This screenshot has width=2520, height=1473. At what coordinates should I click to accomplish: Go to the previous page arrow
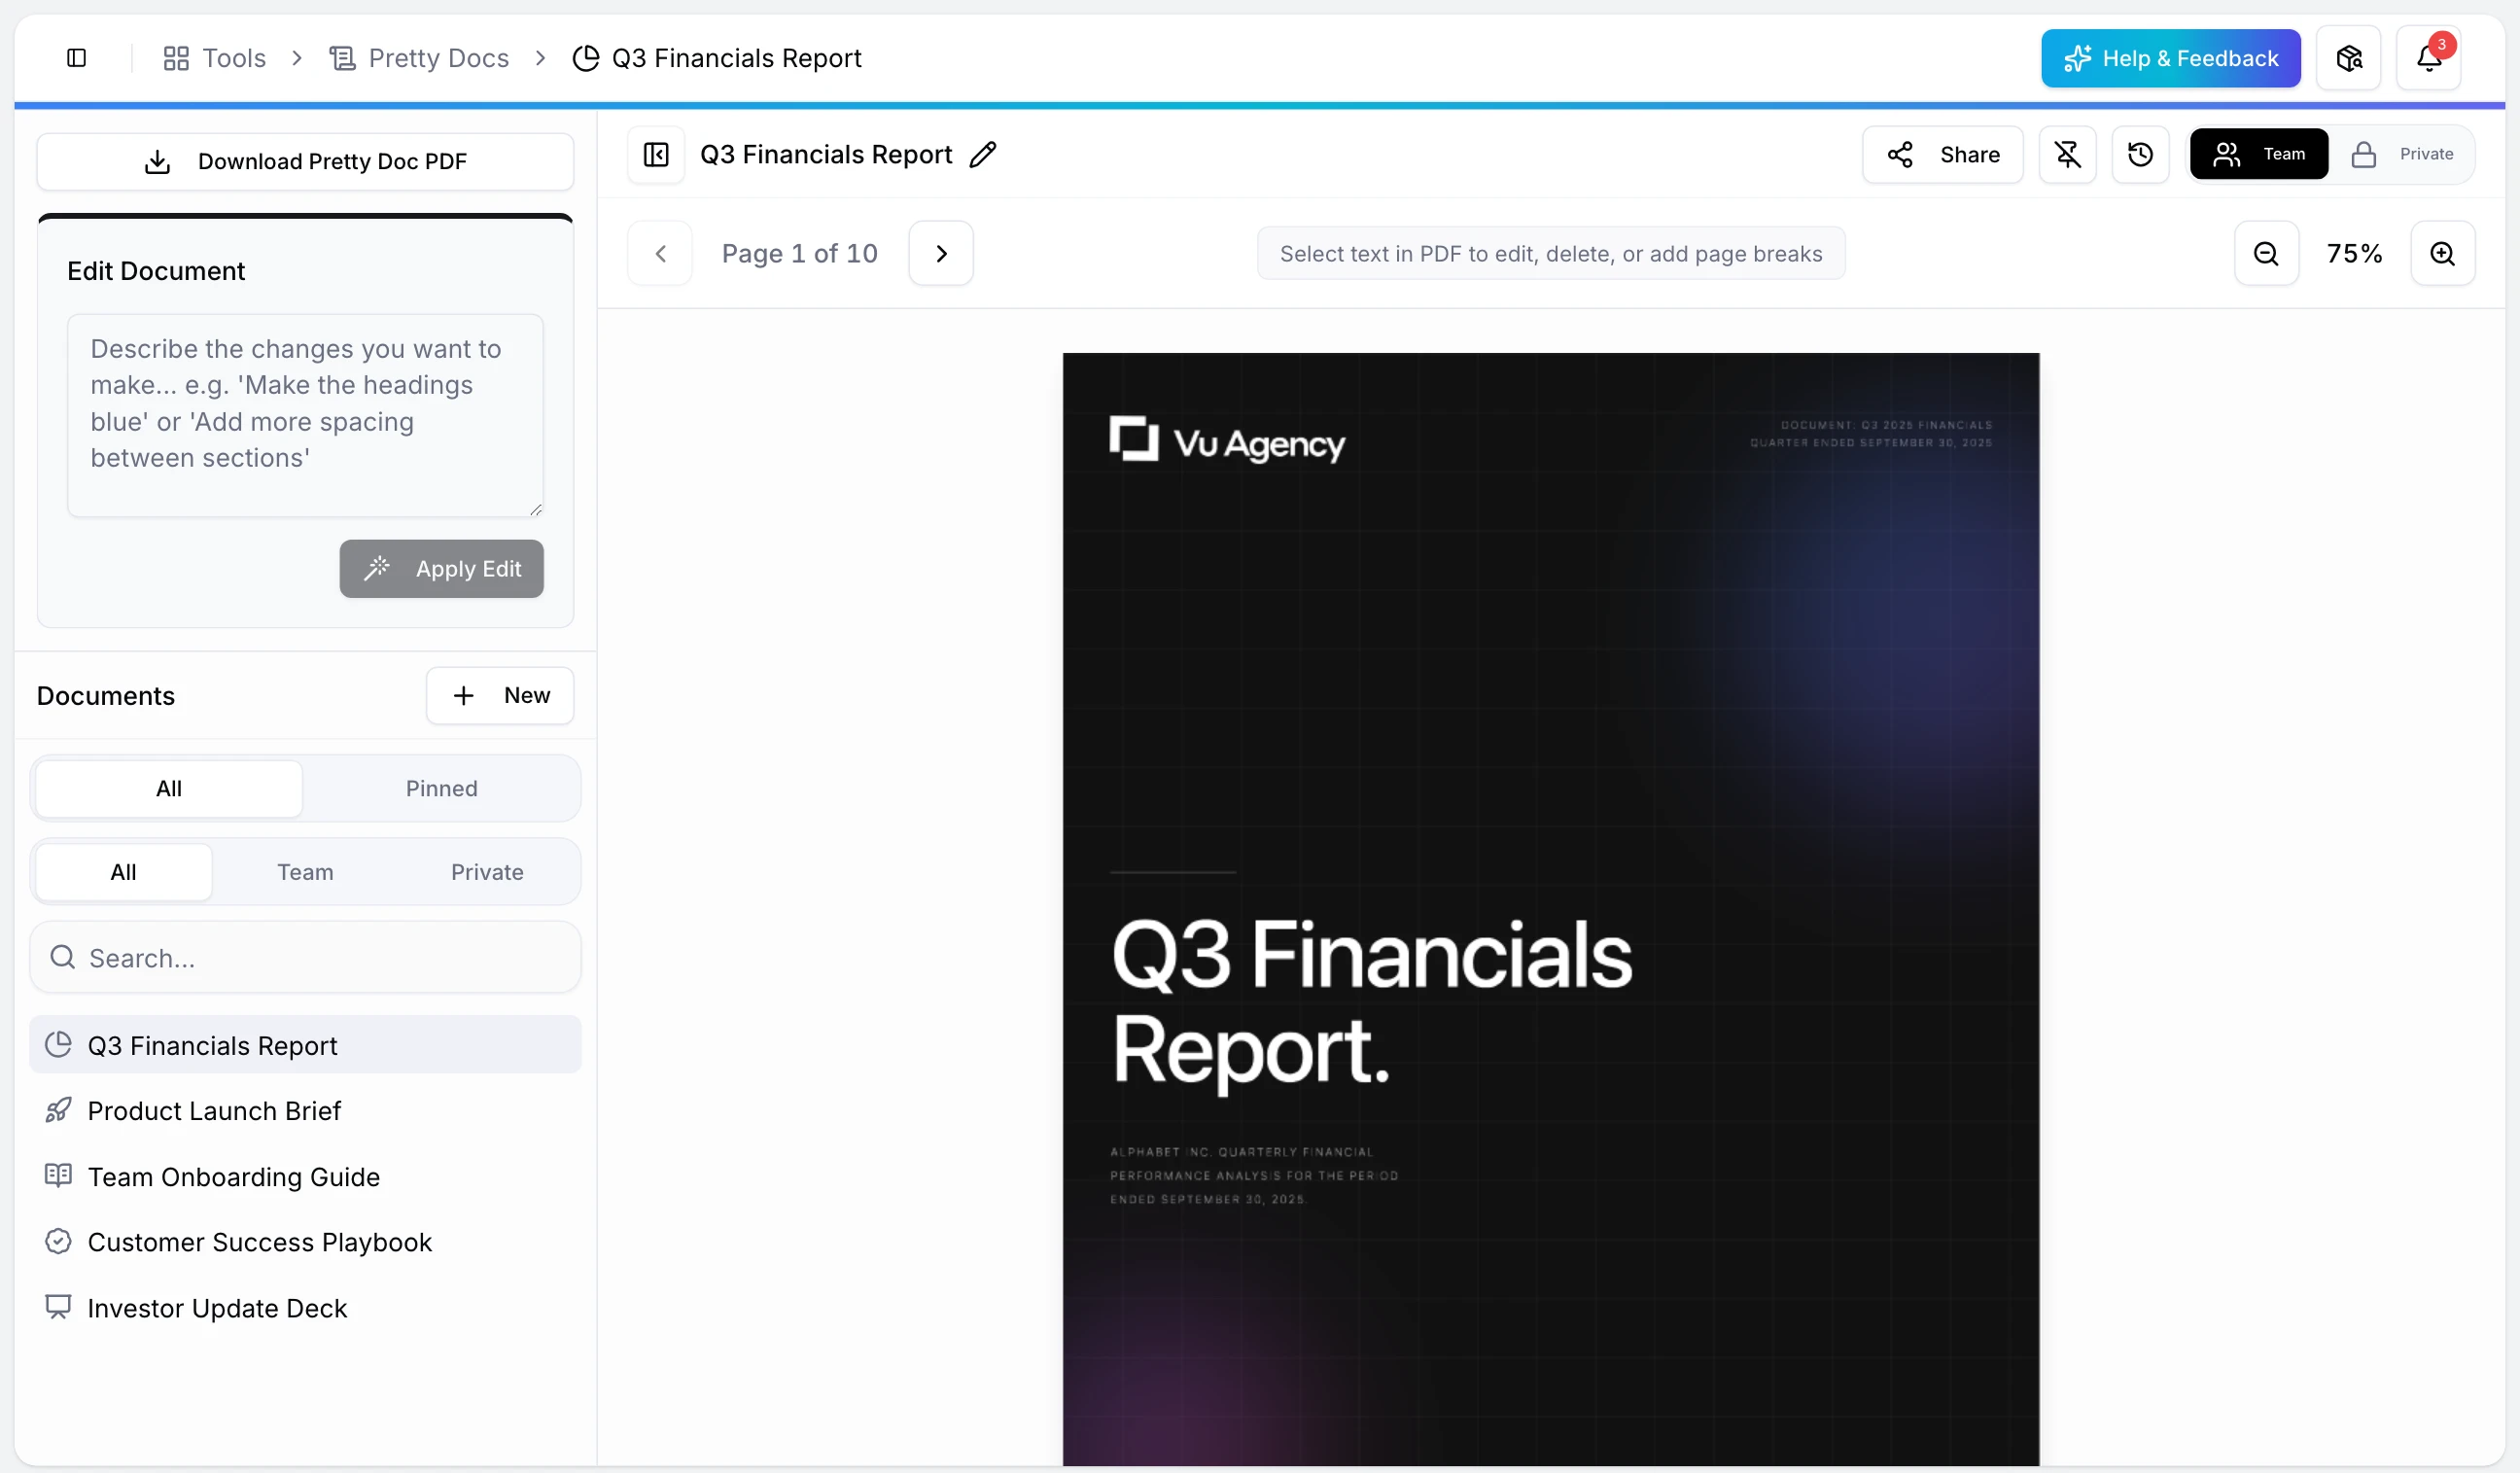[x=660, y=253]
